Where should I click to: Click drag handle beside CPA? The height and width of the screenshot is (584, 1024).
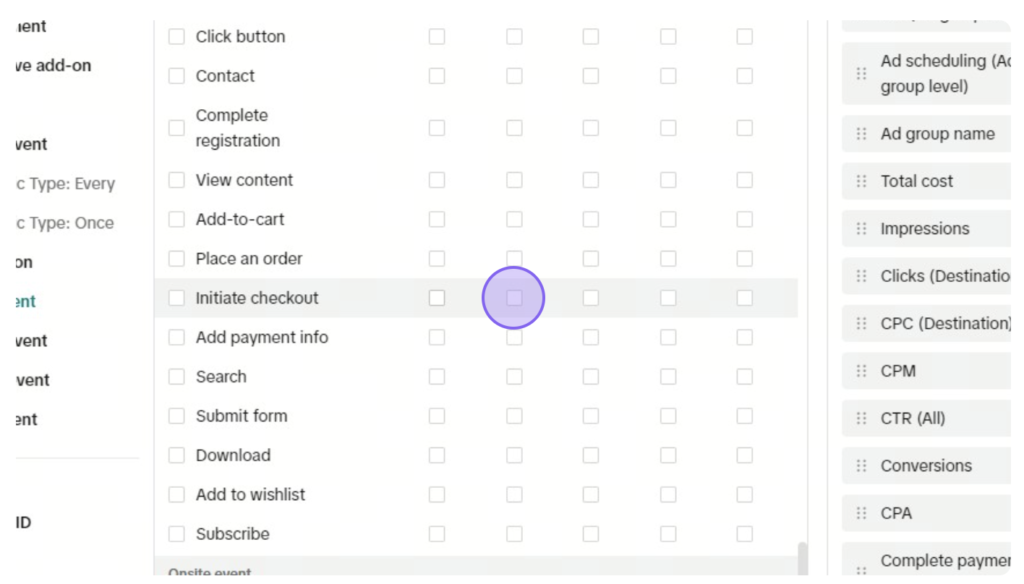click(x=861, y=513)
